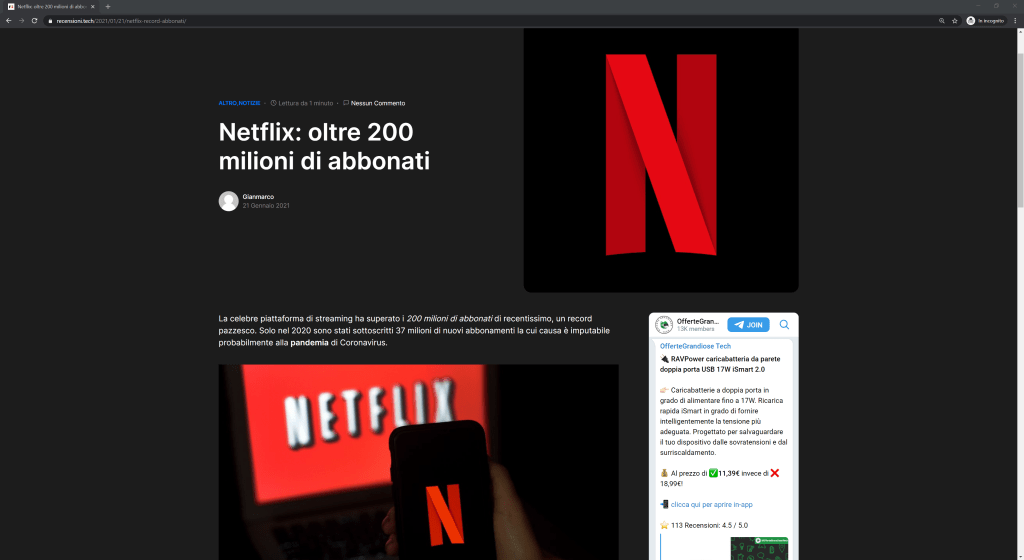Open the ALTRO category link
1024x560 pixels.
pos(227,103)
